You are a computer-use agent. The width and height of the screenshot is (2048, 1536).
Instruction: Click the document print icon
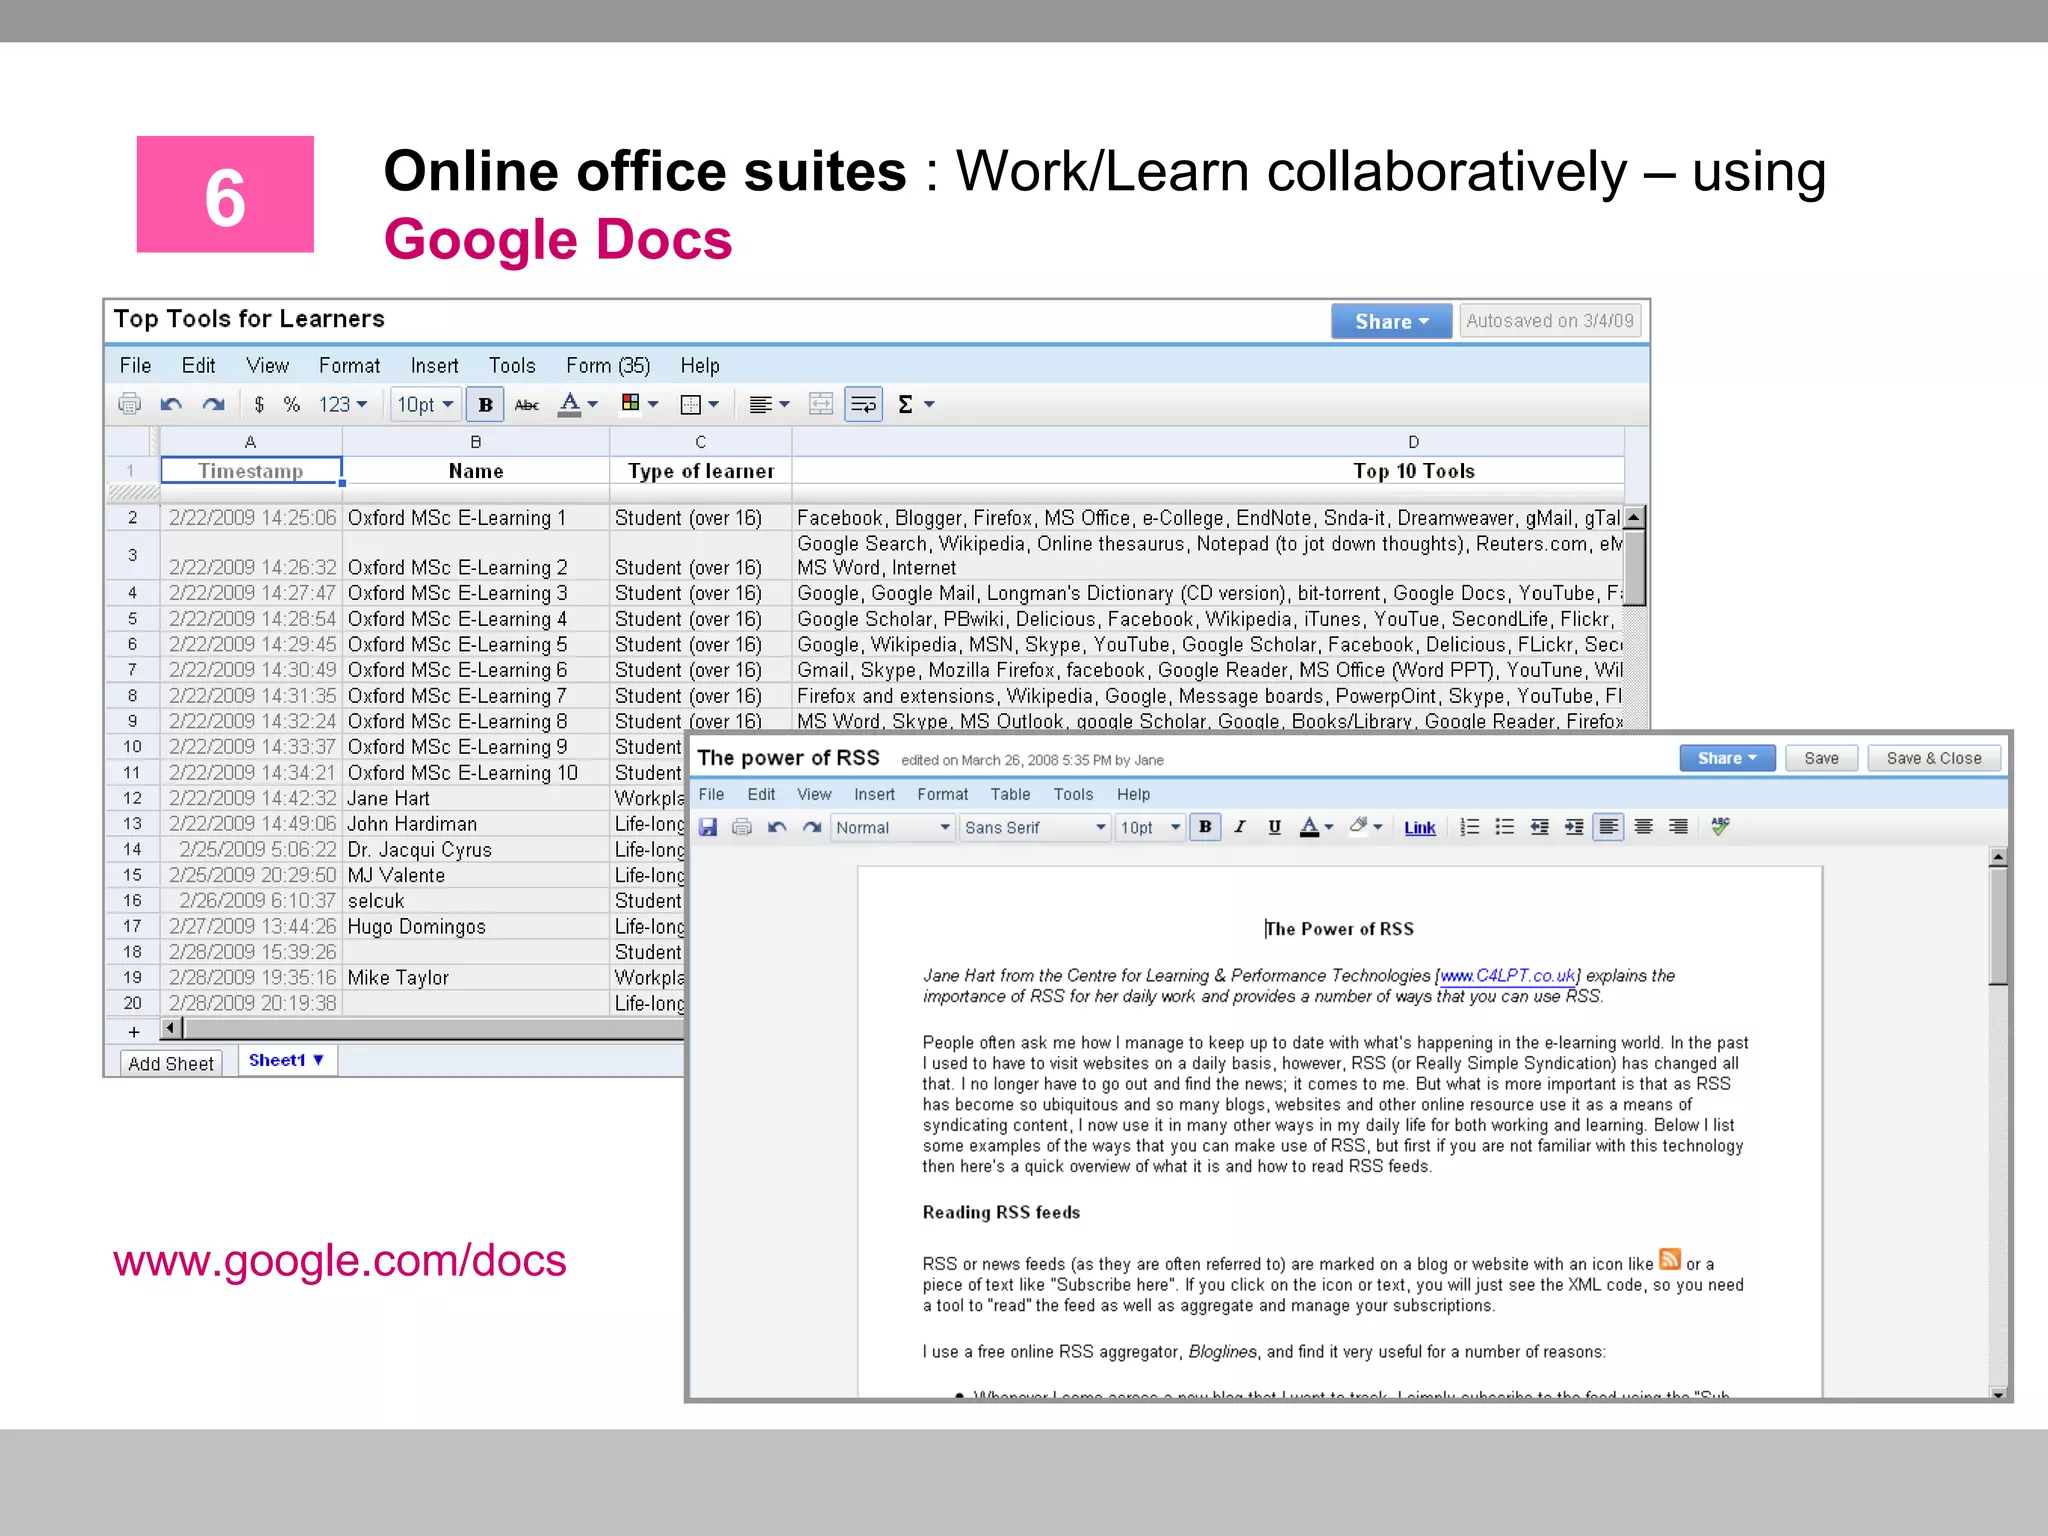(x=742, y=827)
